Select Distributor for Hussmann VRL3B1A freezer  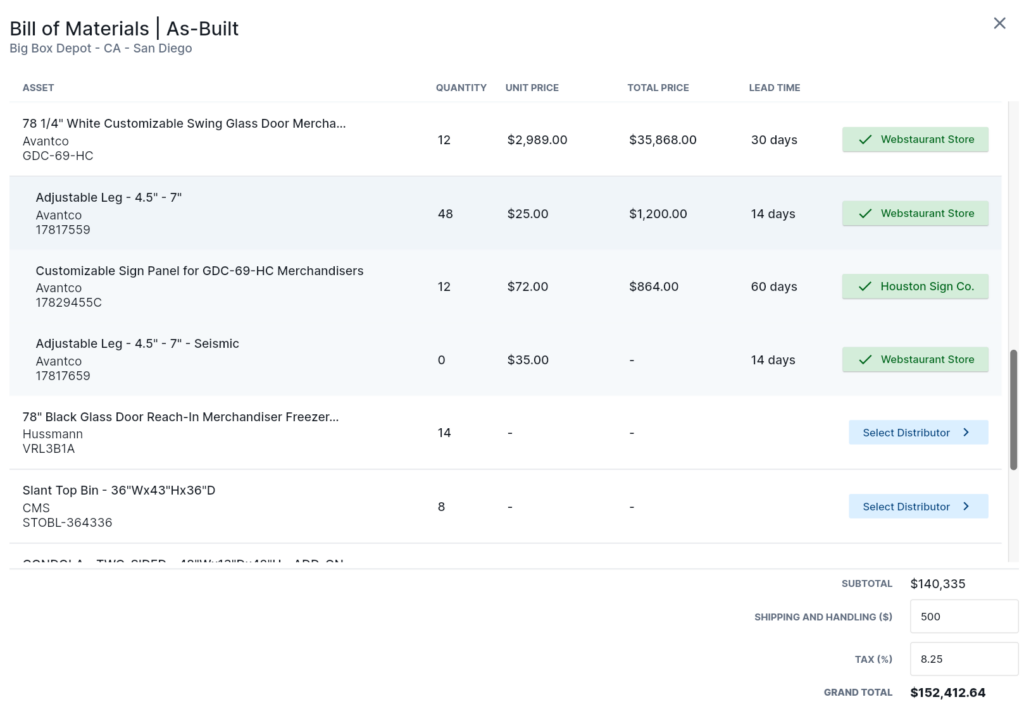pyautogui.click(x=915, y=433)
